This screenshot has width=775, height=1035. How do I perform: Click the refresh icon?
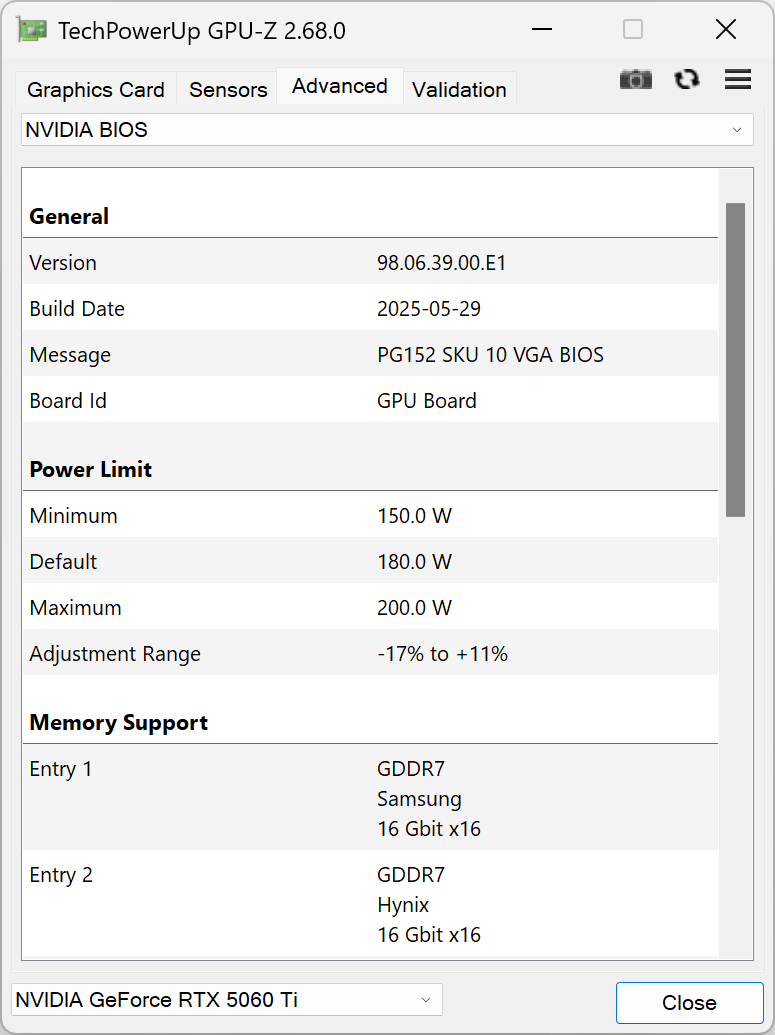point(687,80)
